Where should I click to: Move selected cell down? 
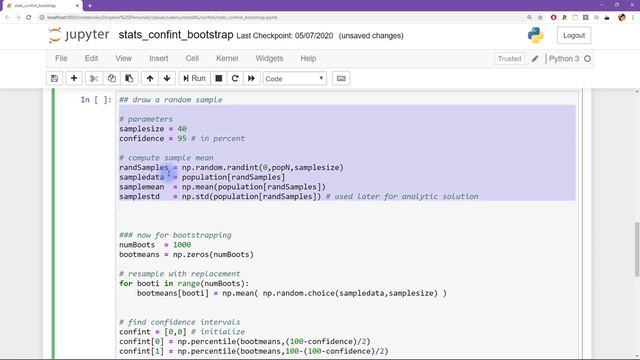click(x=167, y=78)
